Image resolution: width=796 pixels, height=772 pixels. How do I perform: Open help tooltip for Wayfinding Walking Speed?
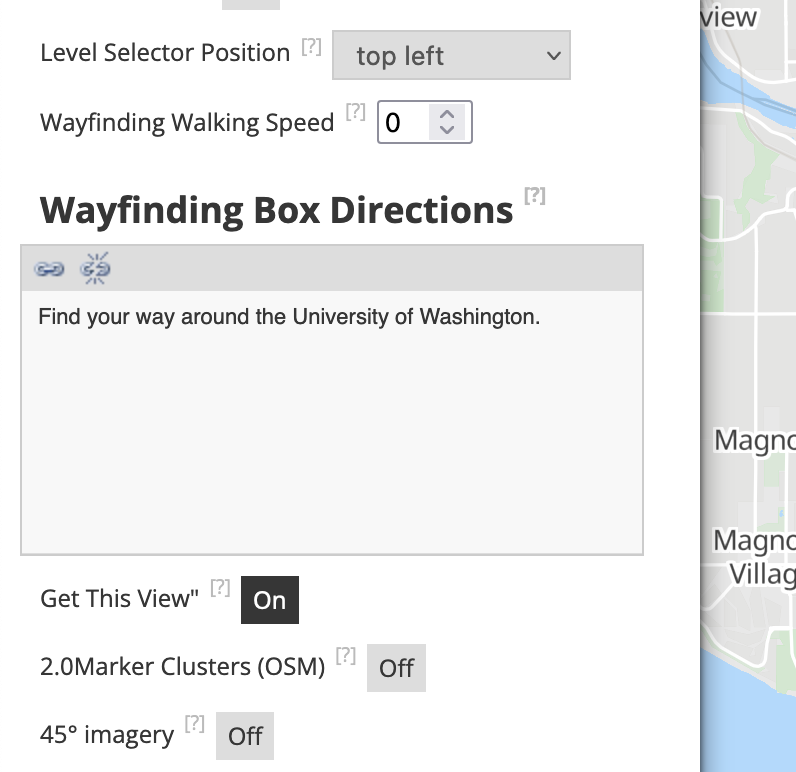pos(355,112)
